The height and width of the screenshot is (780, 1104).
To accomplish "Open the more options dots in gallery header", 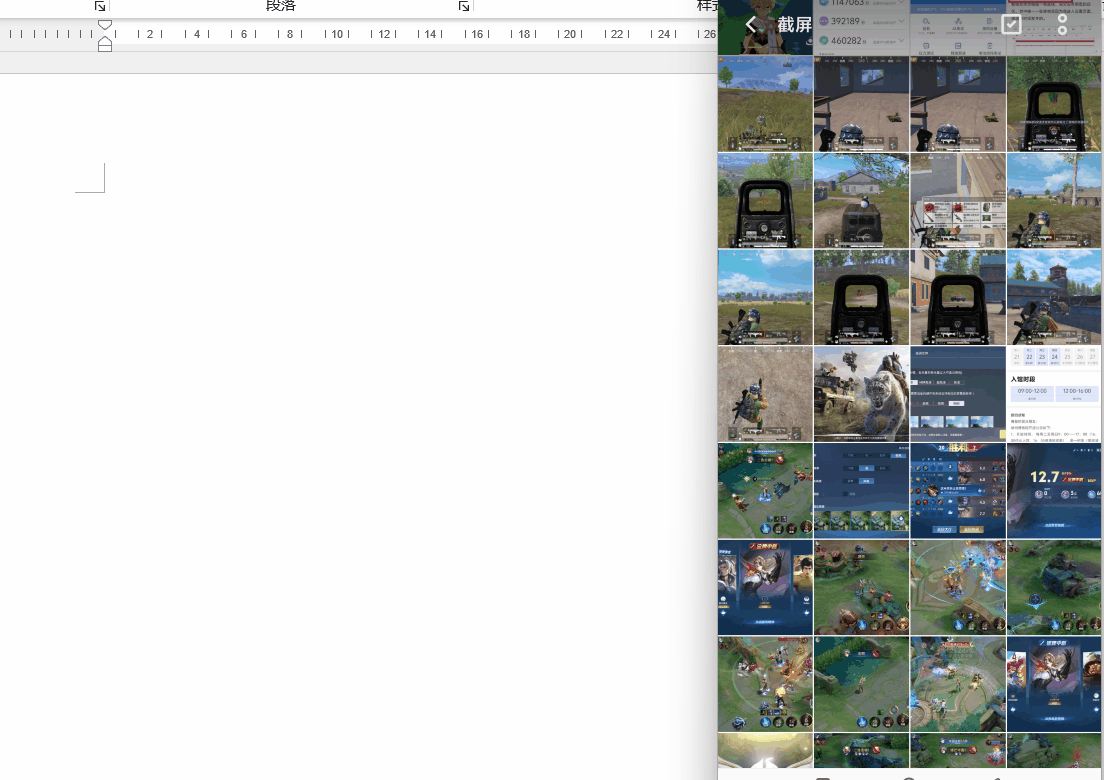I will (1062, 25).
